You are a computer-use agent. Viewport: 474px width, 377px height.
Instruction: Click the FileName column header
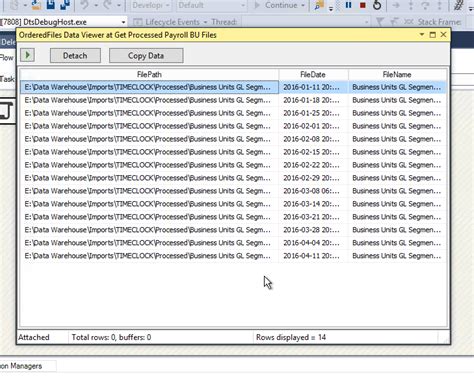click(397, 74)
